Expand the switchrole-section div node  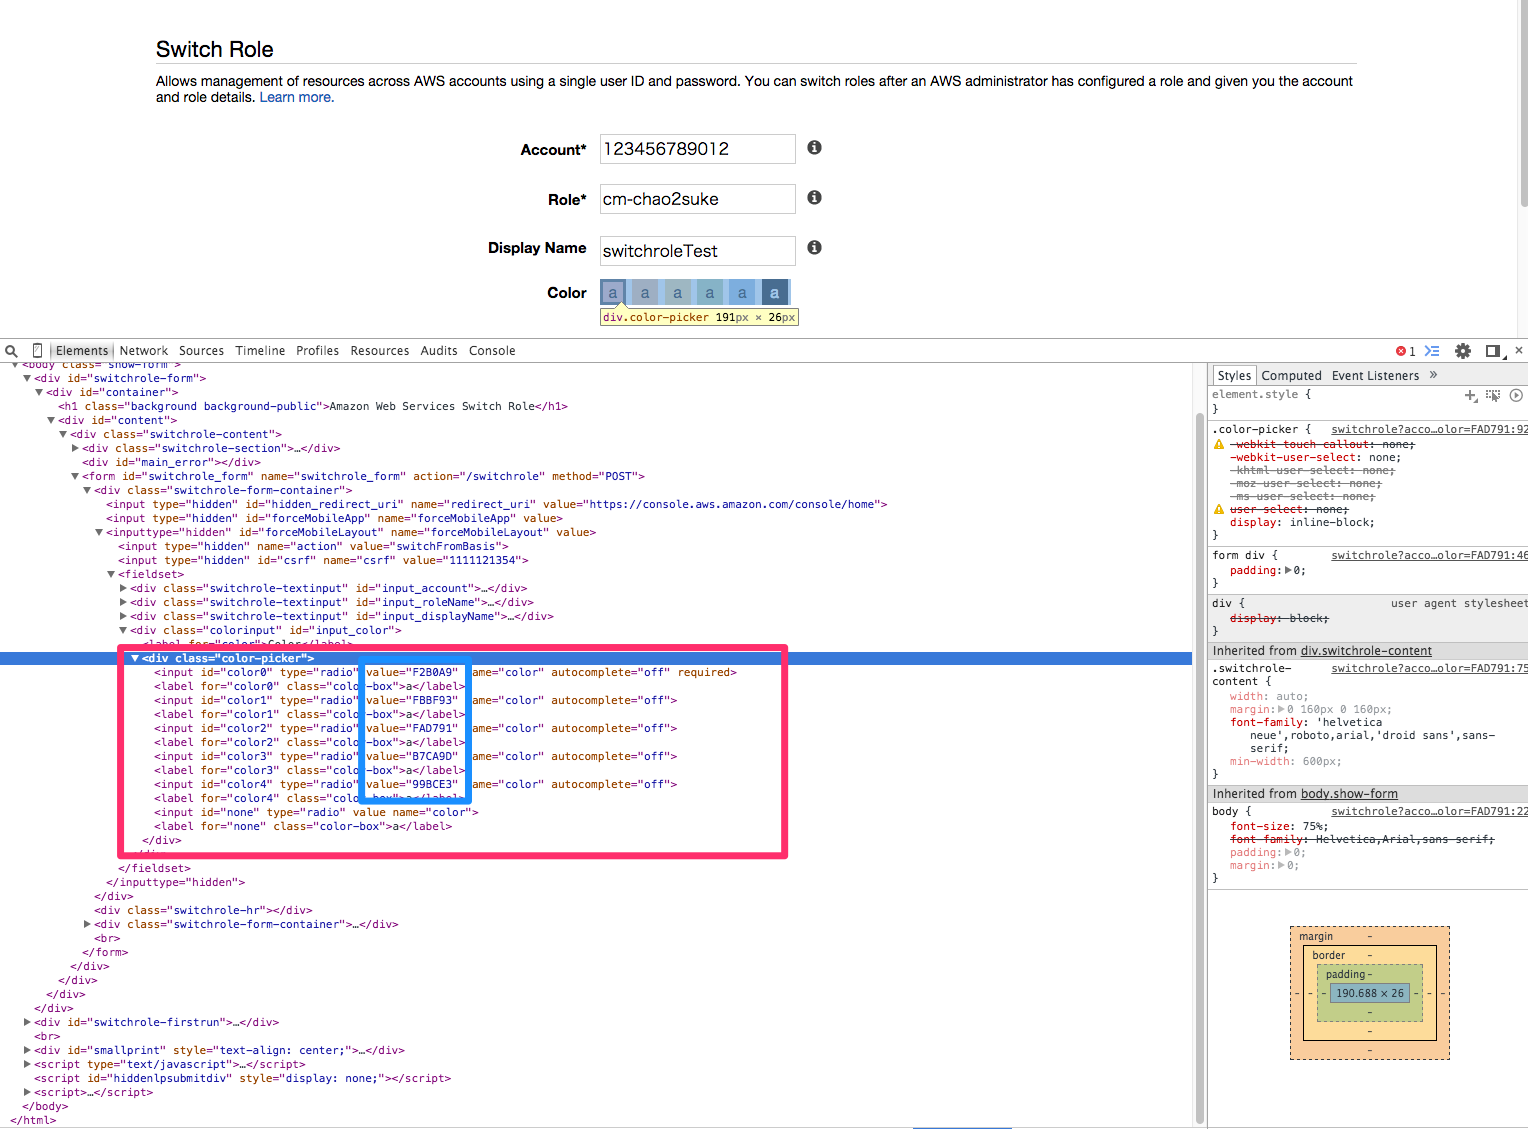click(75, 449)
